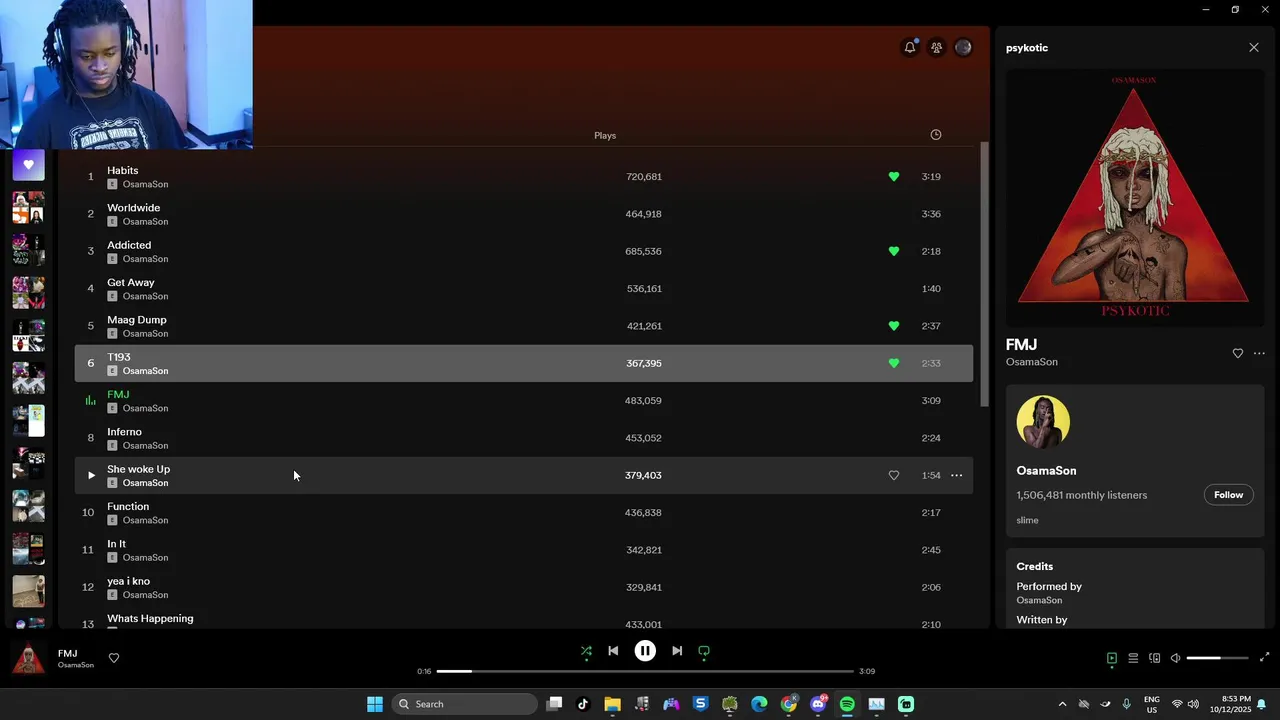Toggle repeat mode
The image size is (1280, 720).
click(704, 651)
